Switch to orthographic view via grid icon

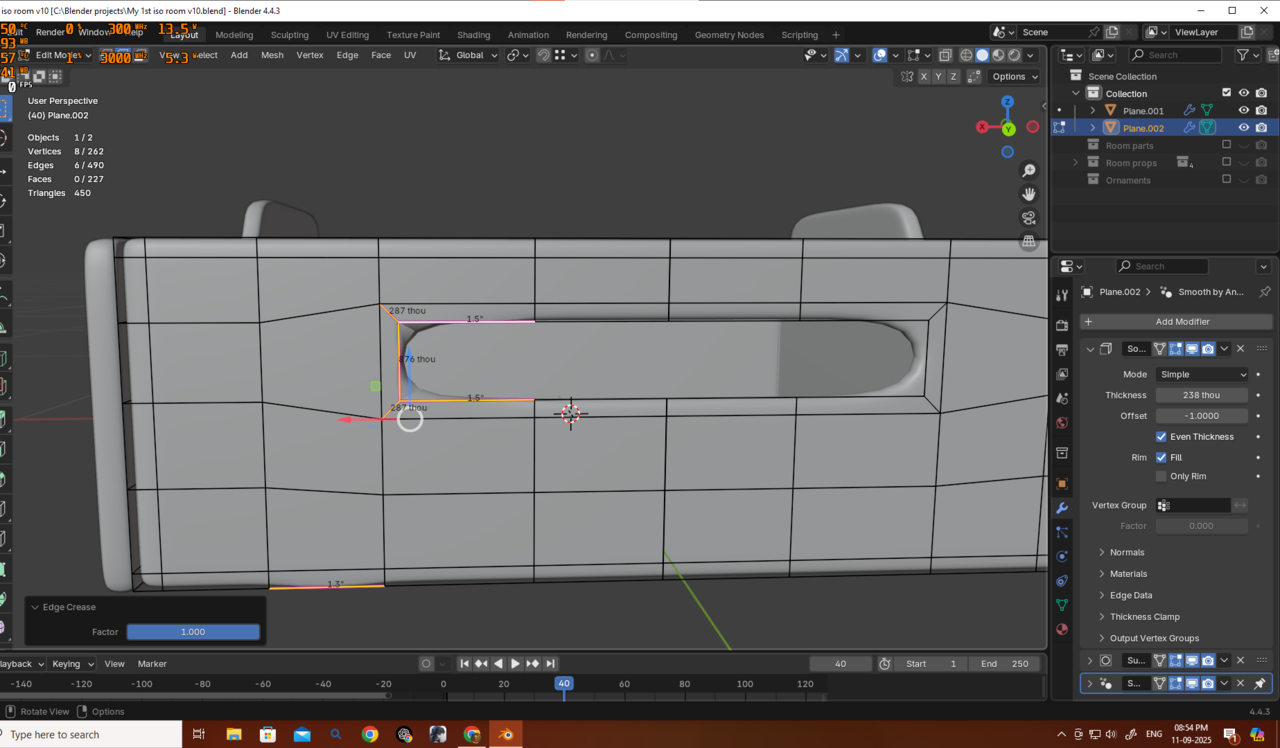point(1028,242)
